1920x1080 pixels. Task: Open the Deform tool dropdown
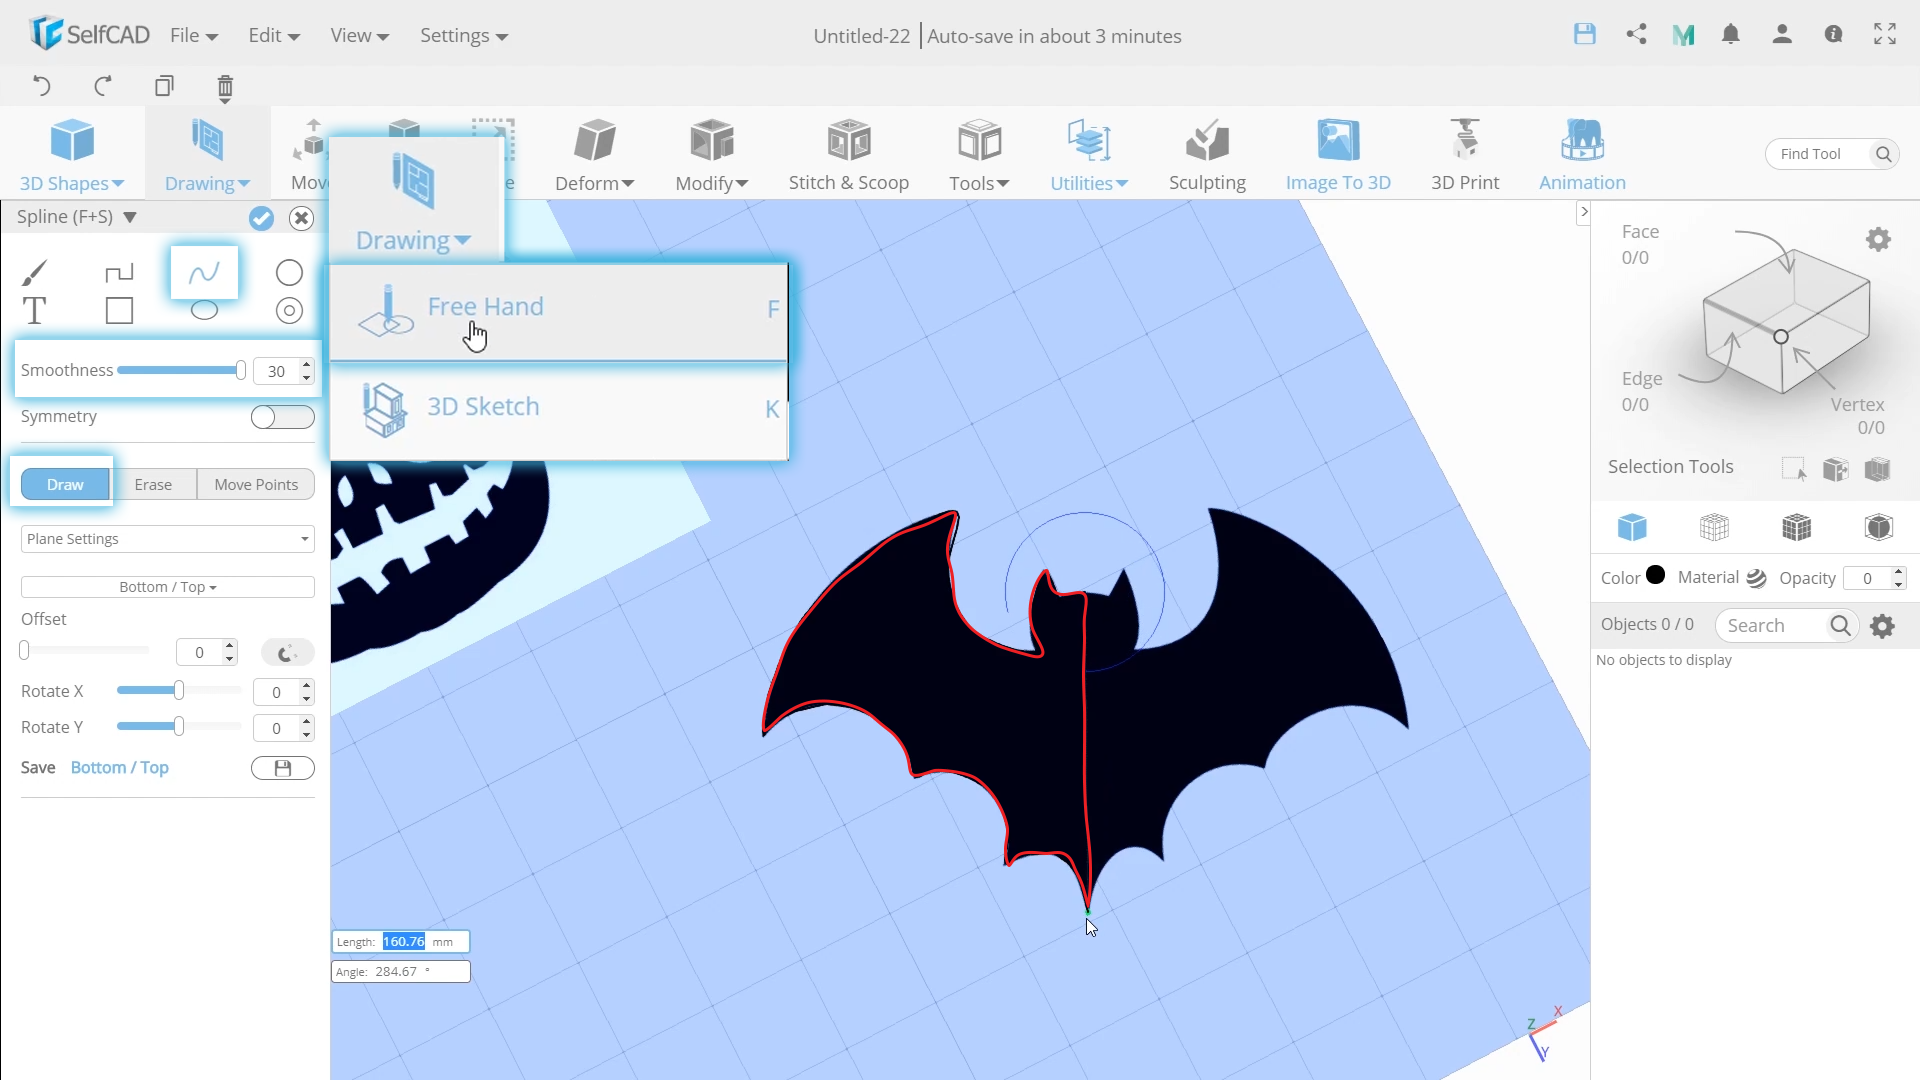pyautogui.click(x=595, y=155)
